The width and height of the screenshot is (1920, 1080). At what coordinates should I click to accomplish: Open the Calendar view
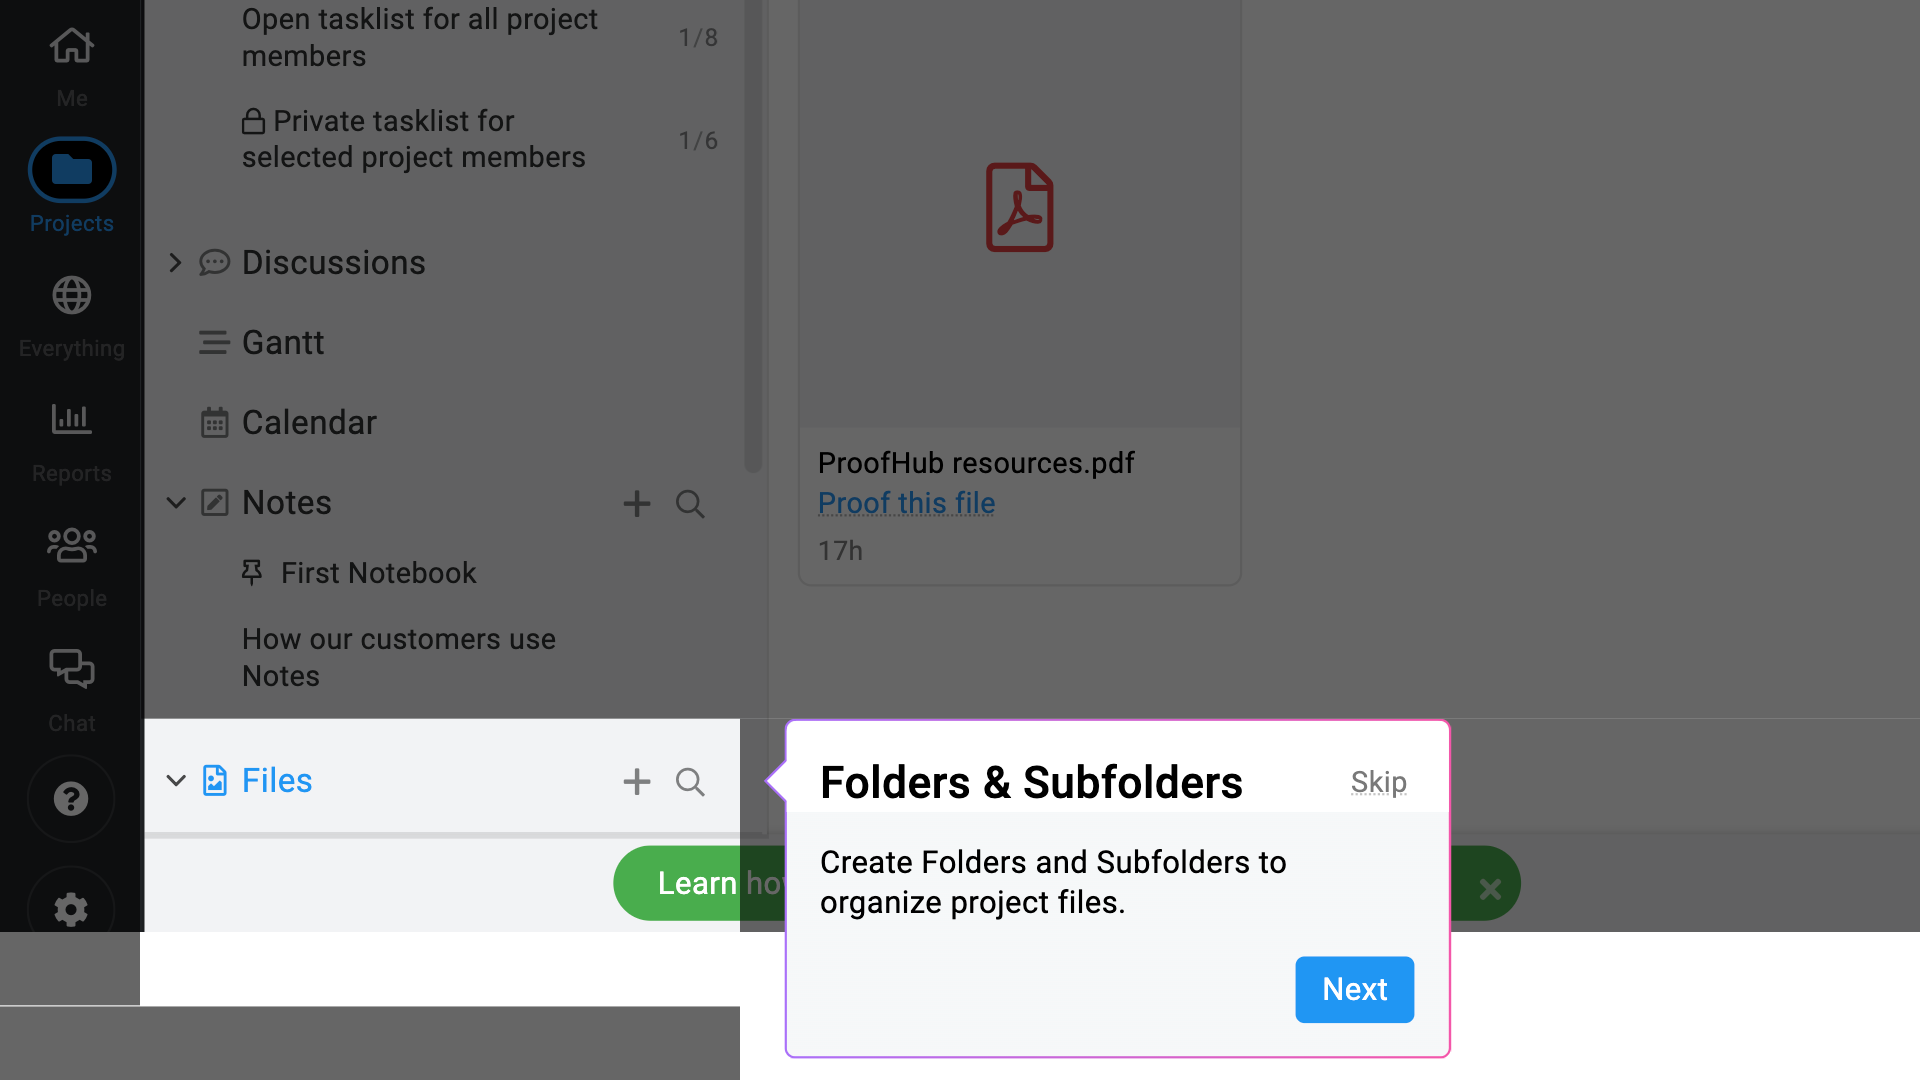tap(308, 422)
